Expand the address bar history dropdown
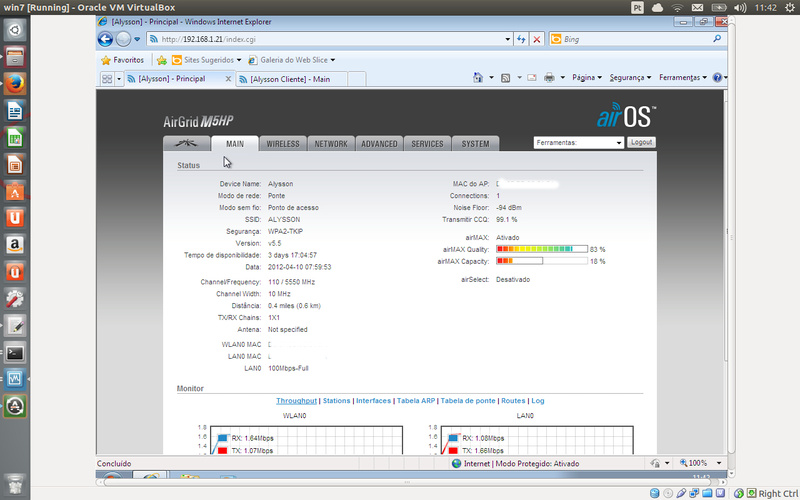This screenshot has width=800, height=500. point(507,39)
